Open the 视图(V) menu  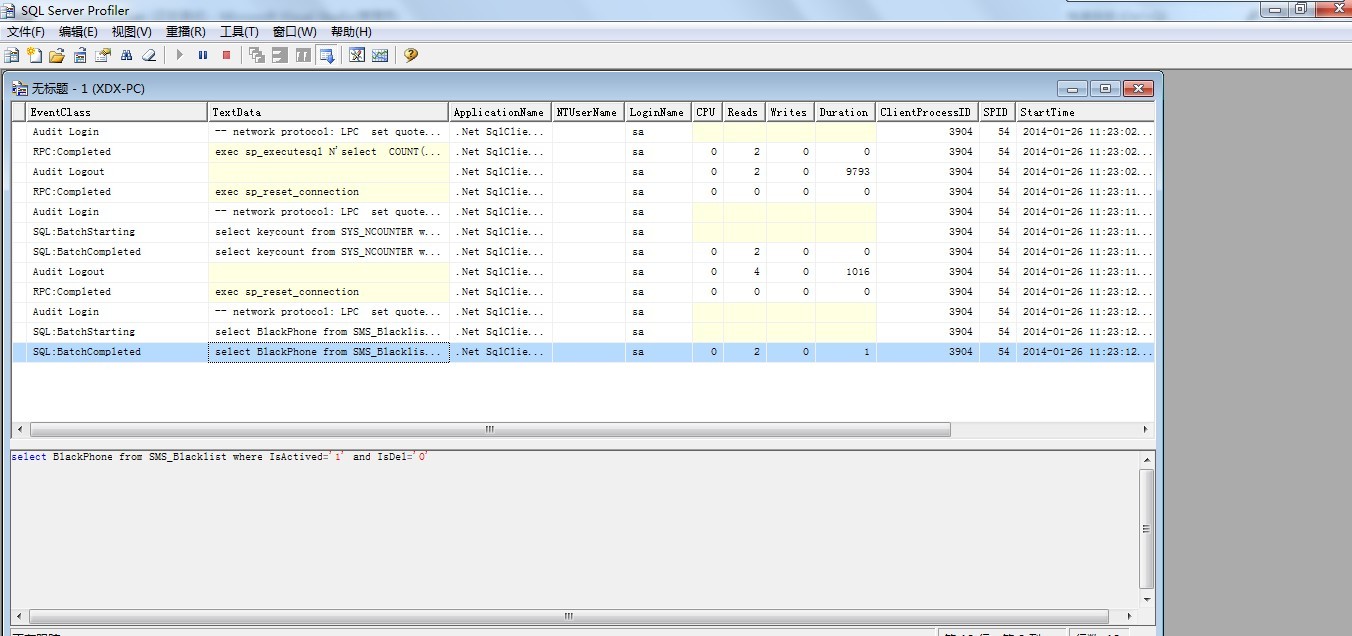click(132, 32)
